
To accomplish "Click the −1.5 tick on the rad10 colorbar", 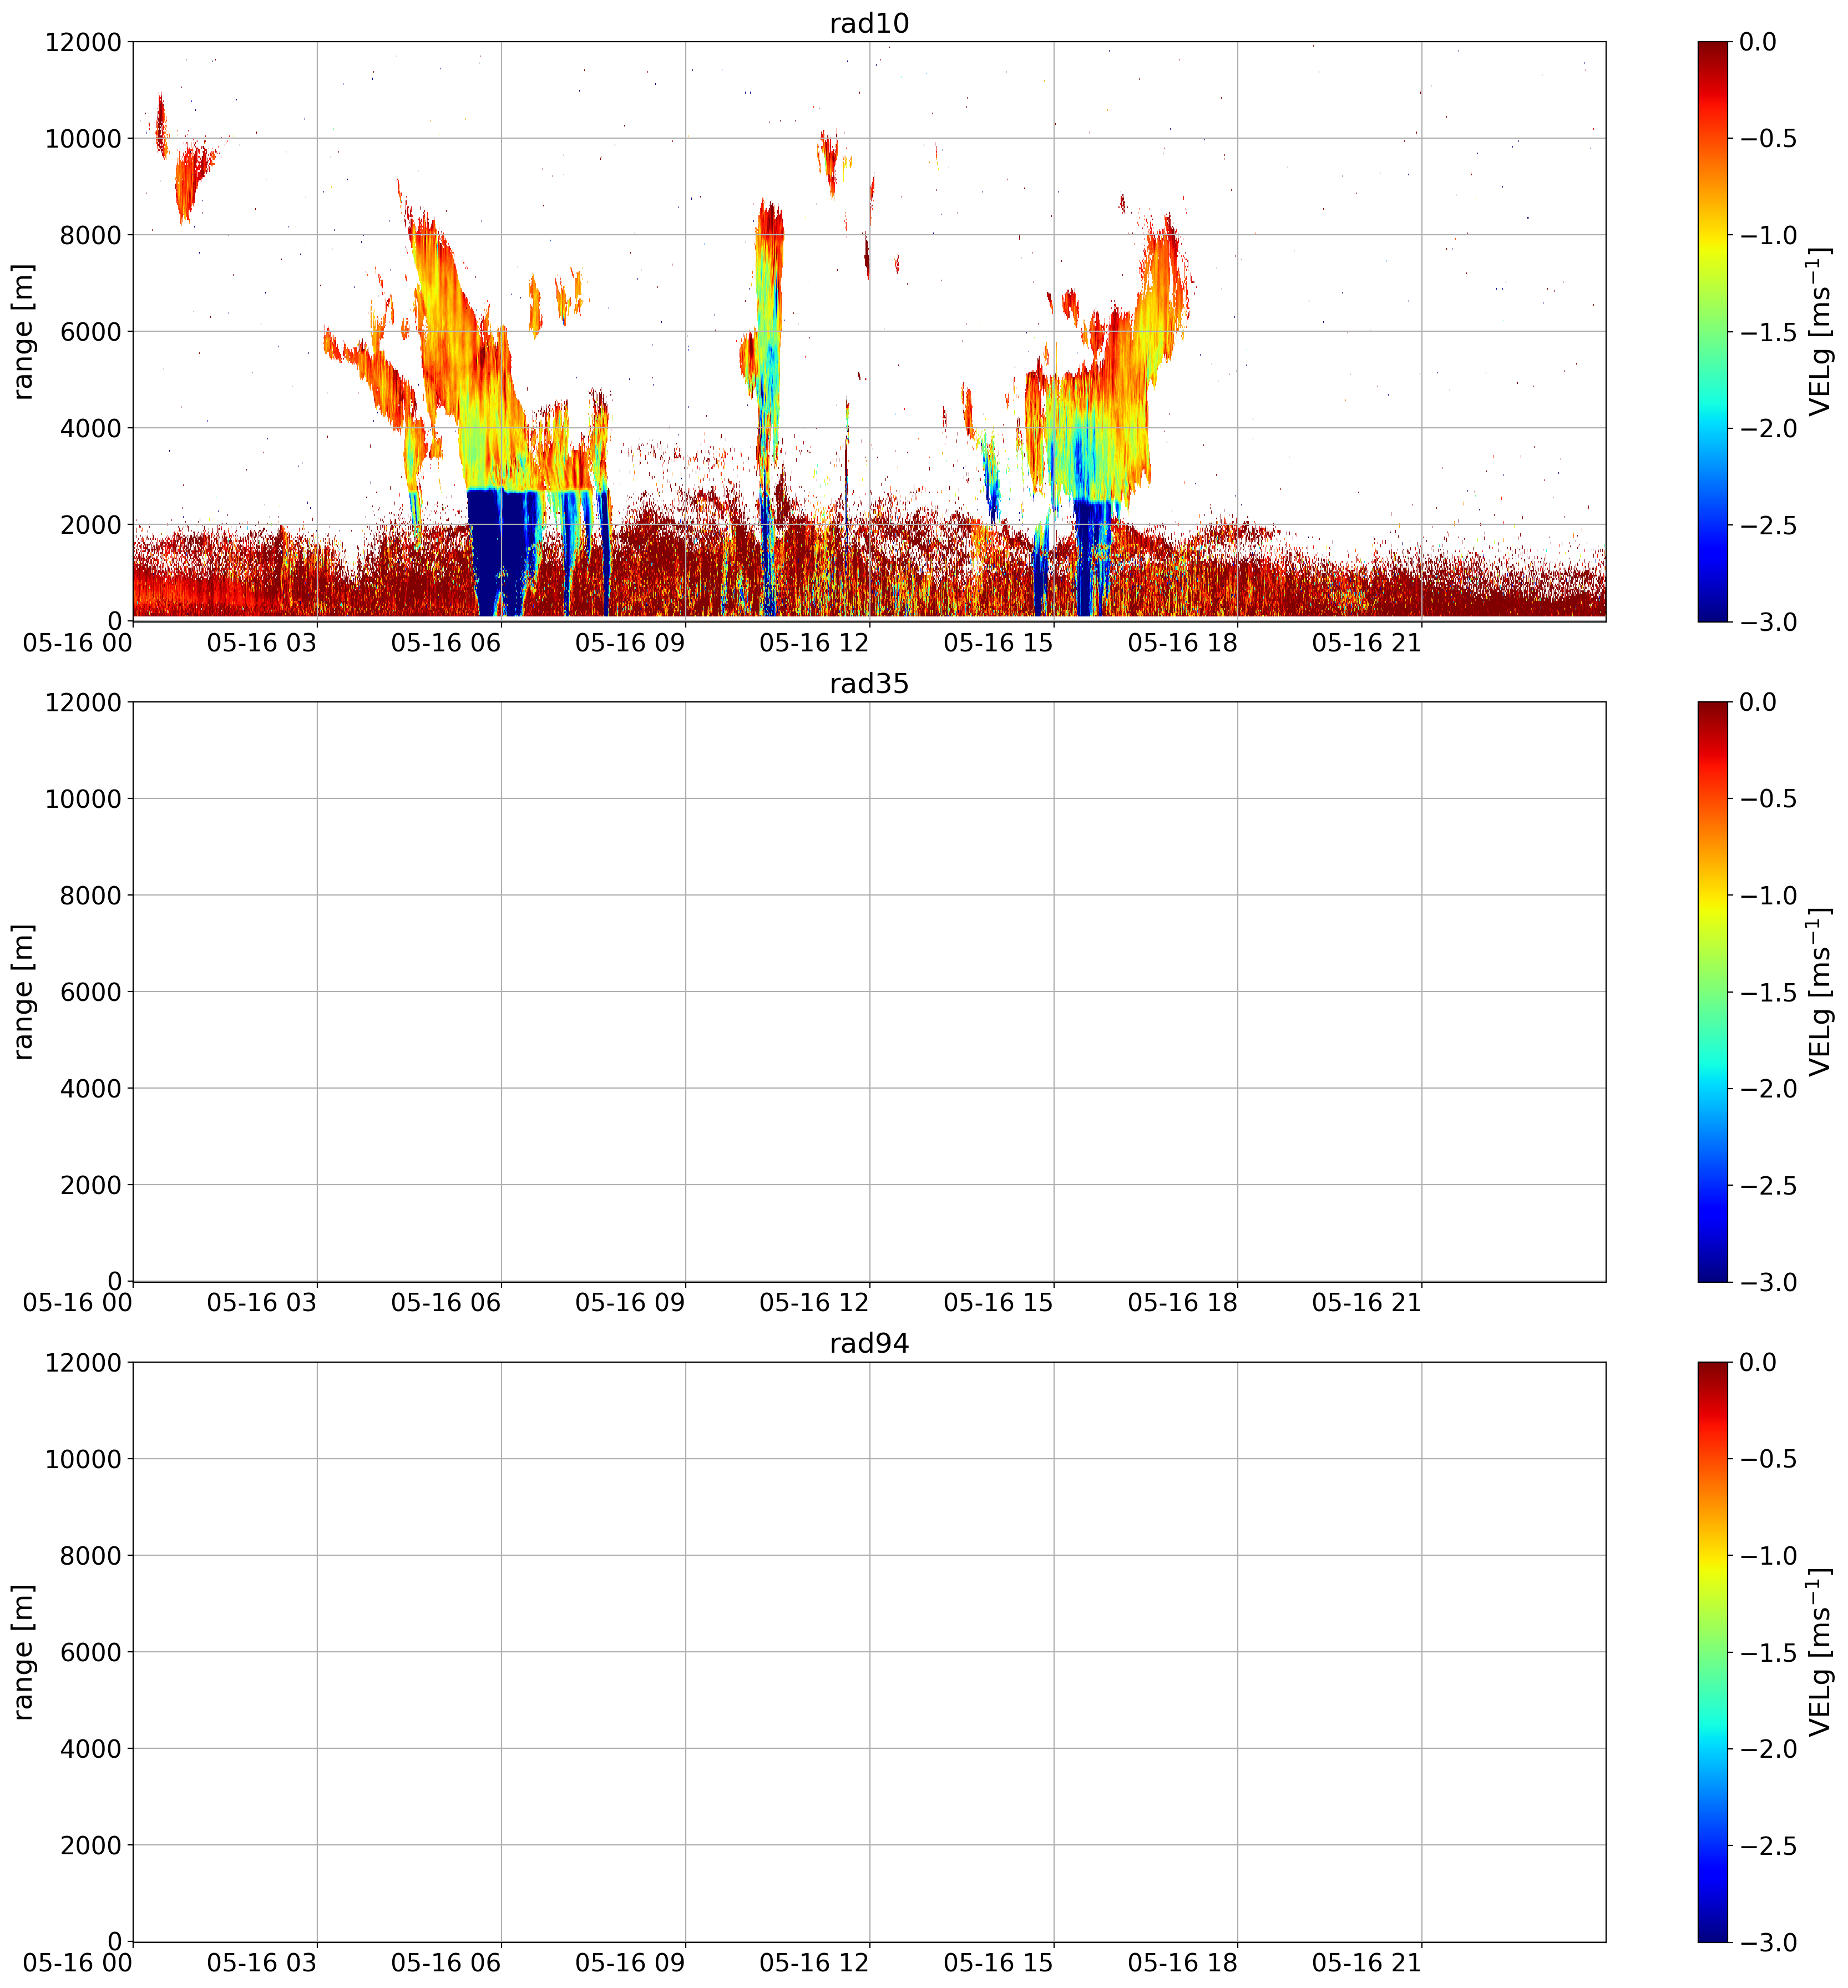I will pyautogui.click(x=1768, y=332).
